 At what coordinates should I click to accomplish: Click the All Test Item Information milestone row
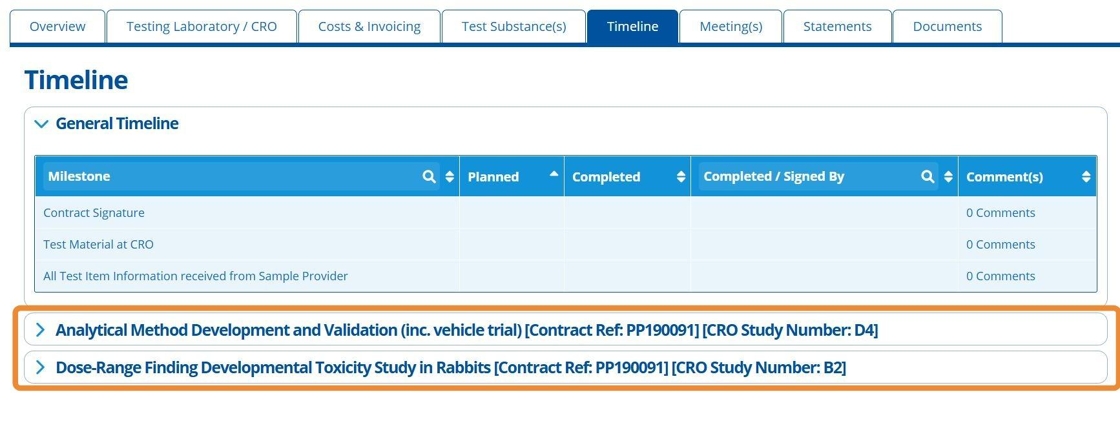click(x=195, y=276)
